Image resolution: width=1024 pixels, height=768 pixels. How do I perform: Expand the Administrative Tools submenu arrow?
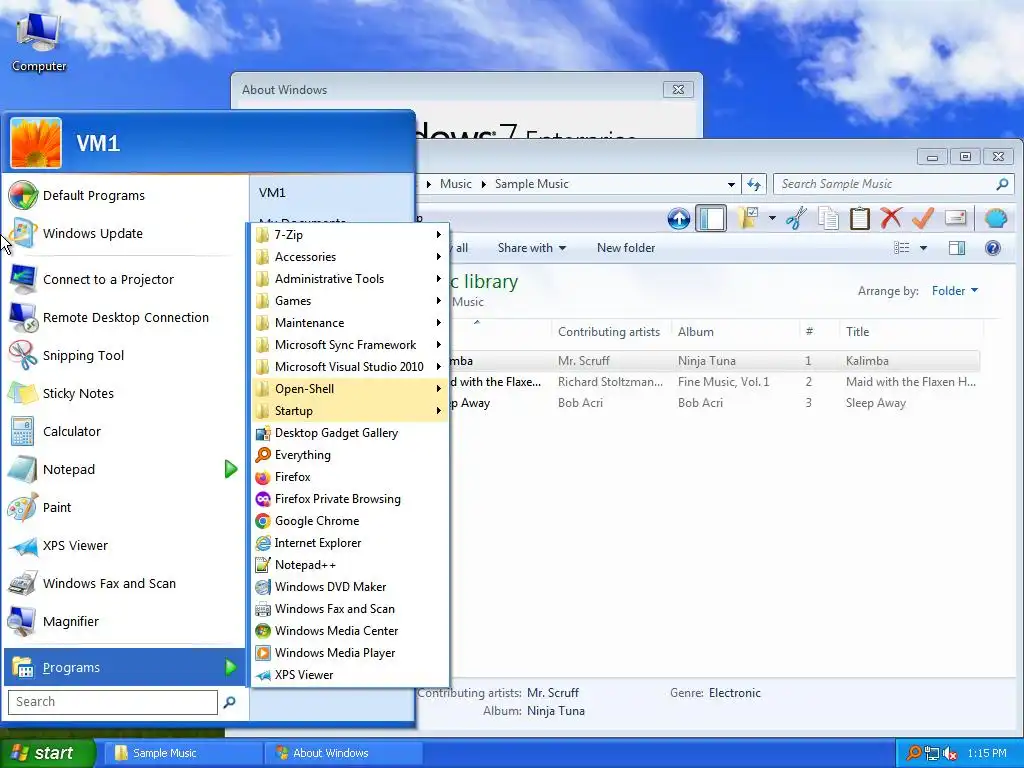coord(439,279)
